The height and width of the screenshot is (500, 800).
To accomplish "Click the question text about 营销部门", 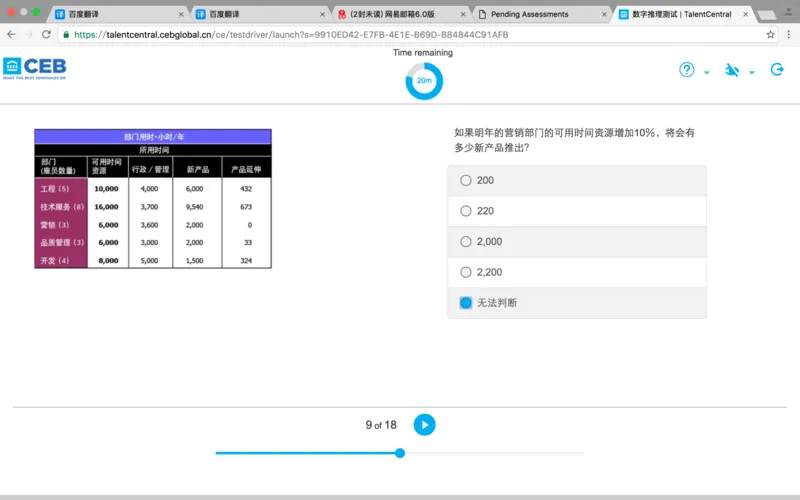I will tap(574, 140).
